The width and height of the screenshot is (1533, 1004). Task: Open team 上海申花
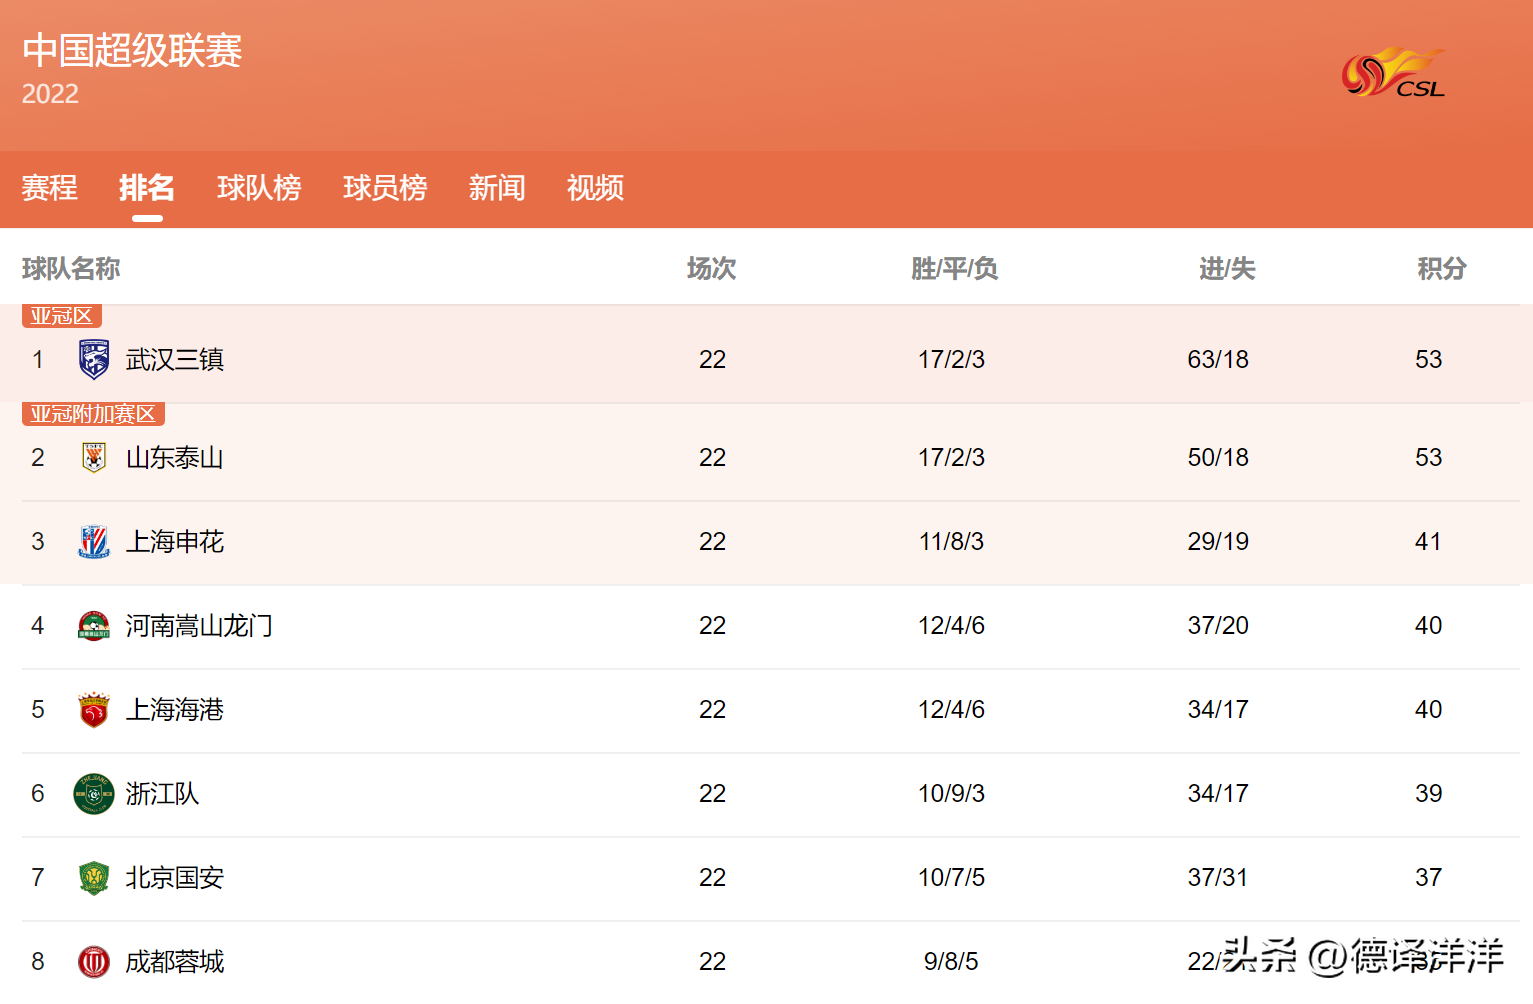click(175, 541)
